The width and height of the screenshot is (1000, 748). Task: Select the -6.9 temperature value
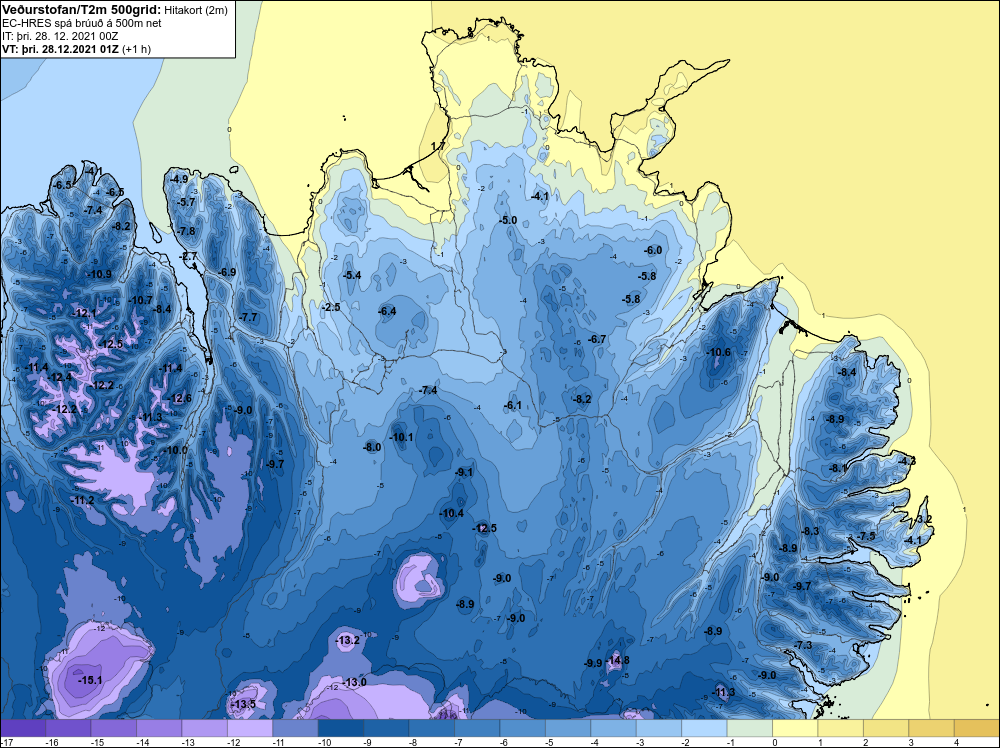pyautogui.click(x=227, y=272)
